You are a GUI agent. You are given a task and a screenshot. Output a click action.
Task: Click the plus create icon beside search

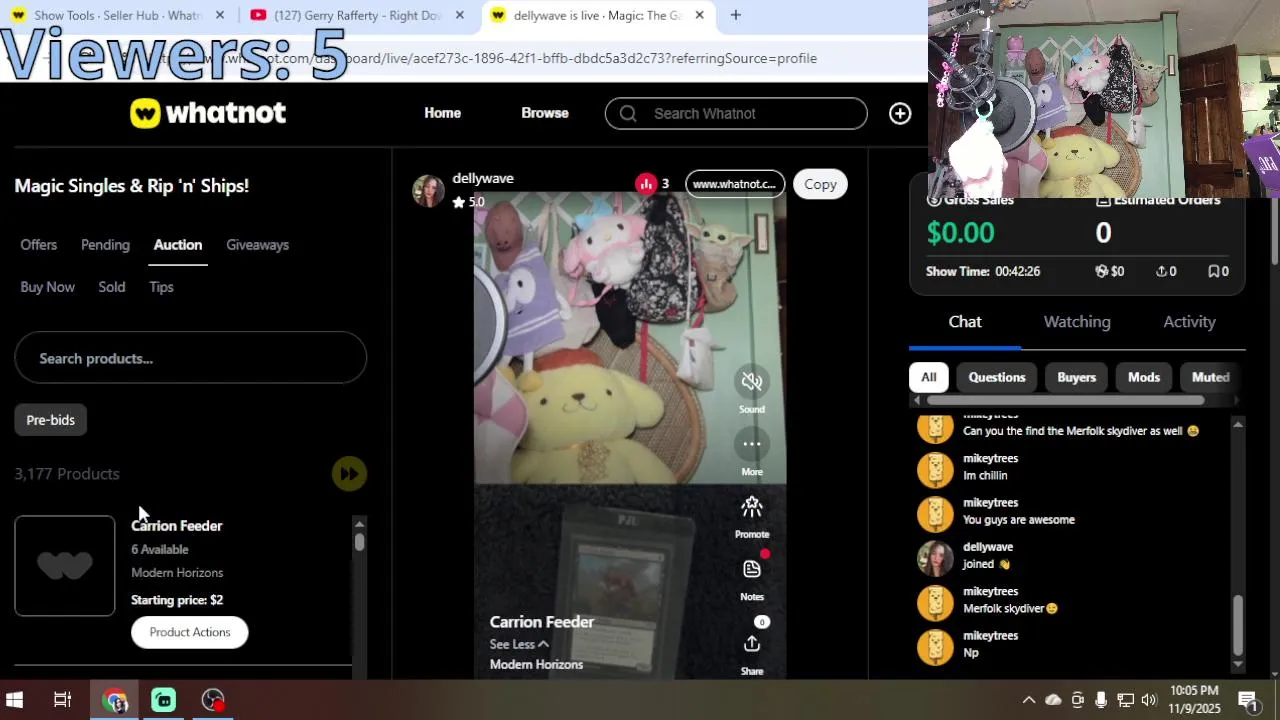900,114
